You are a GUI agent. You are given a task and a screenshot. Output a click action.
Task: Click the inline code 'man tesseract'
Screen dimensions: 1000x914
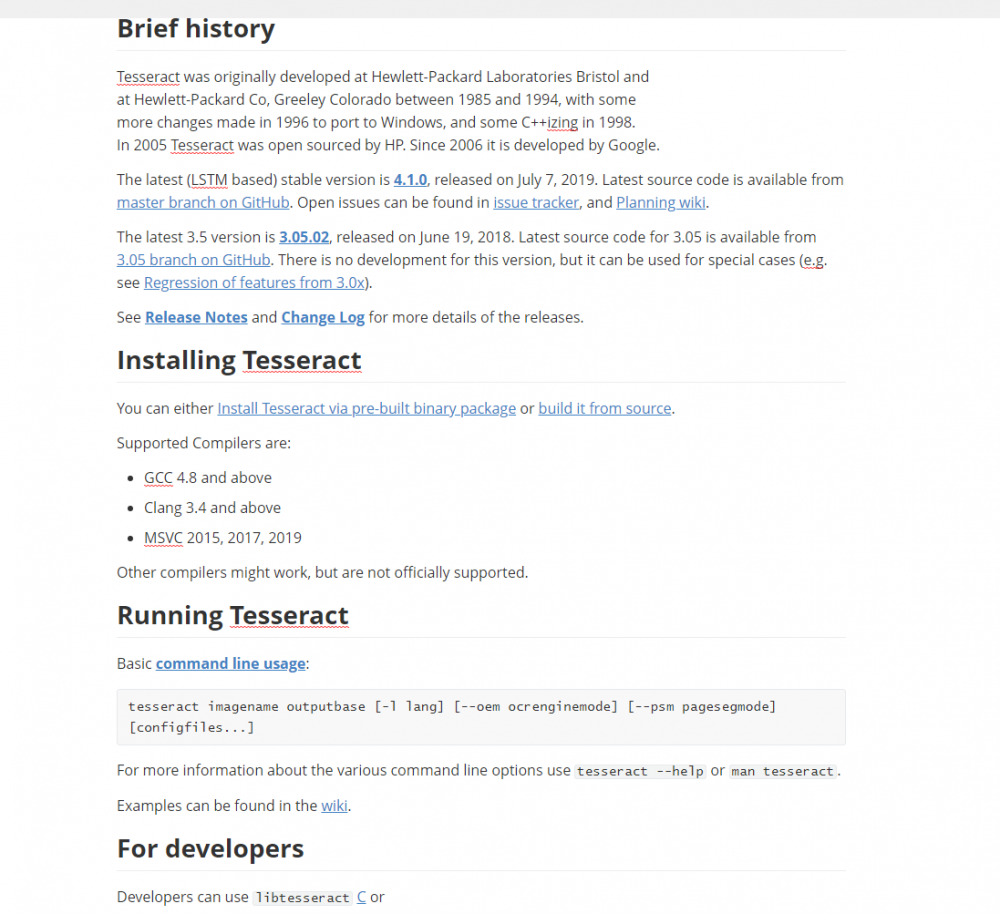(x=782, y=771)
